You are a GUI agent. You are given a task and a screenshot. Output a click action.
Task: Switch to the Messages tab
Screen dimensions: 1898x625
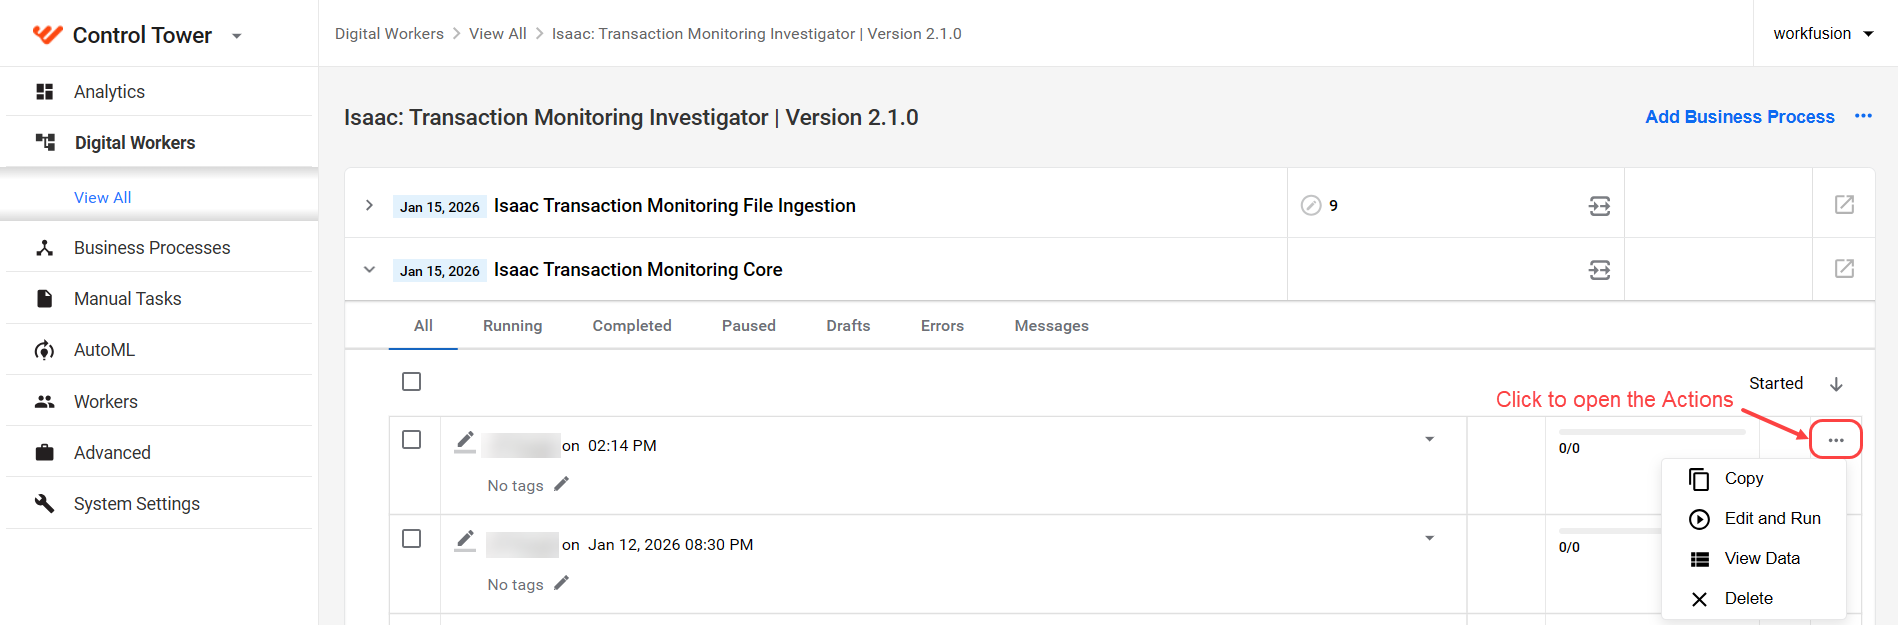click(x=1051, y=326)
